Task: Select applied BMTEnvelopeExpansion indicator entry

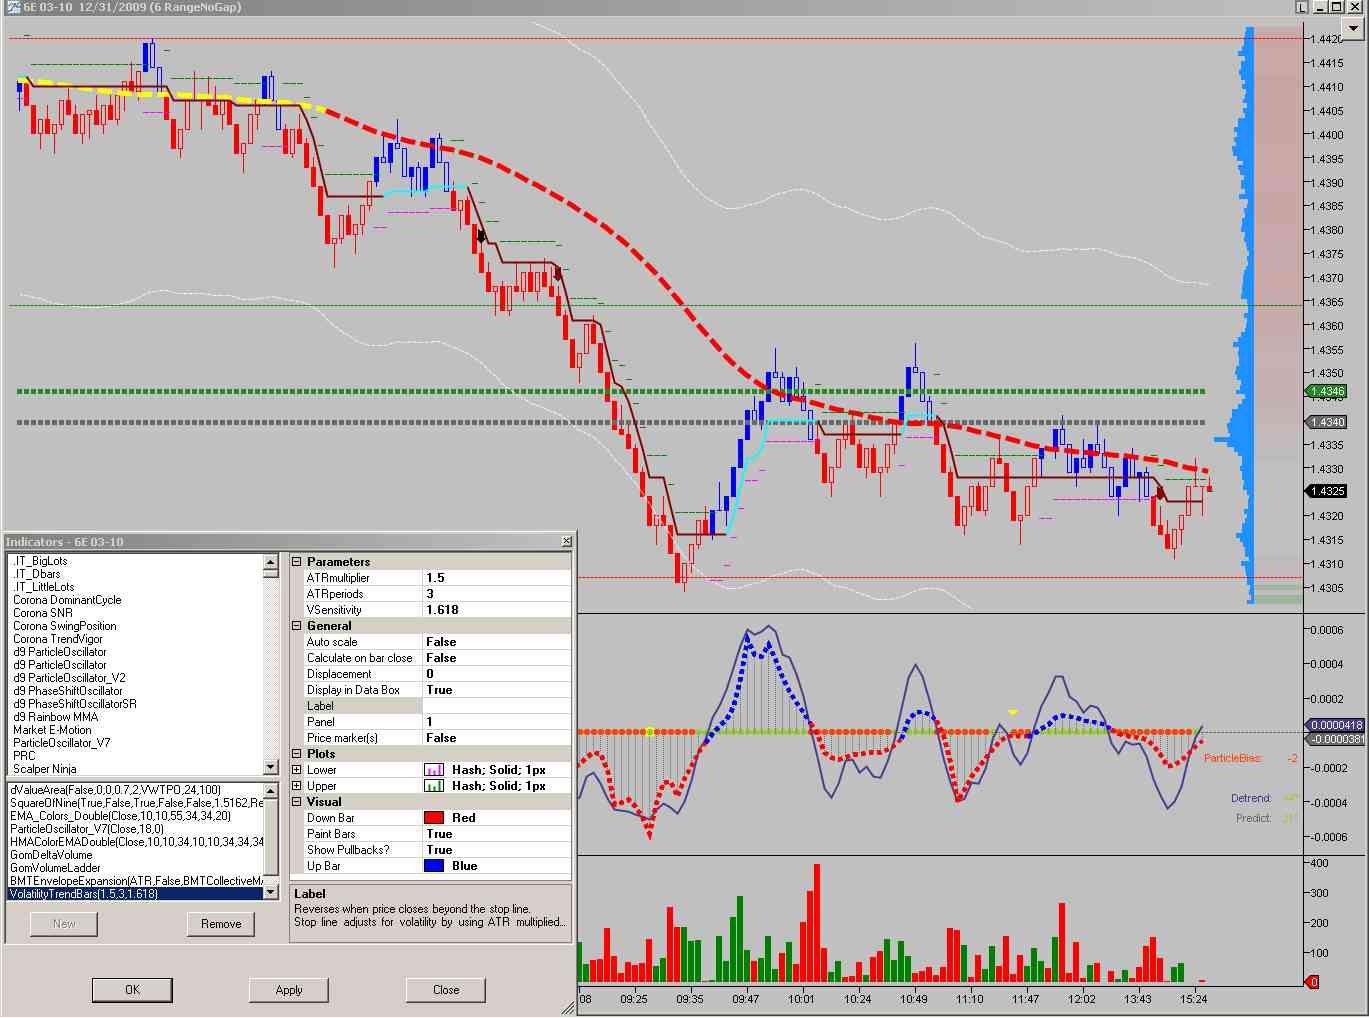Action: (x=135, y=881)
